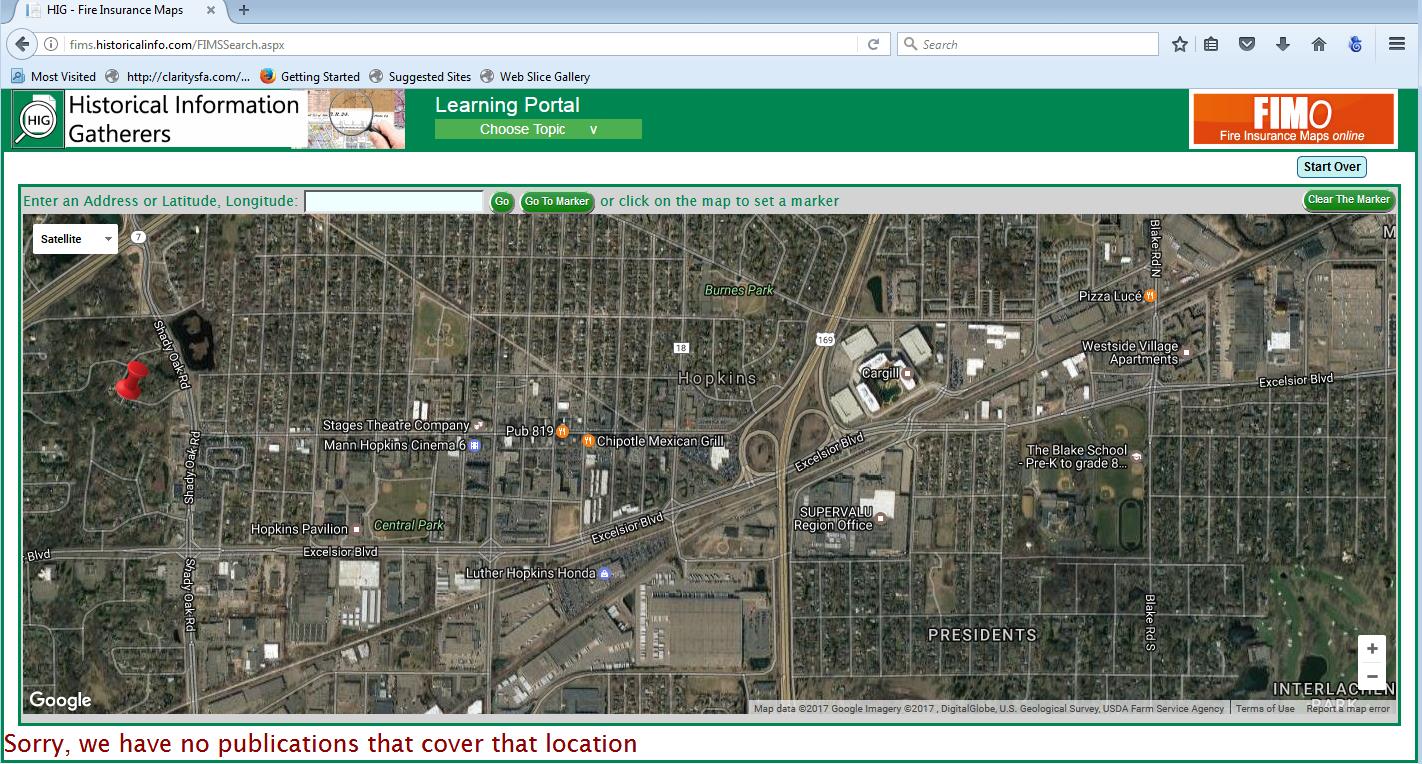The height and width of the screenshot is (764, 1422).
Task: Click Hopkins Pavilion map label
Action: (299, 529)
